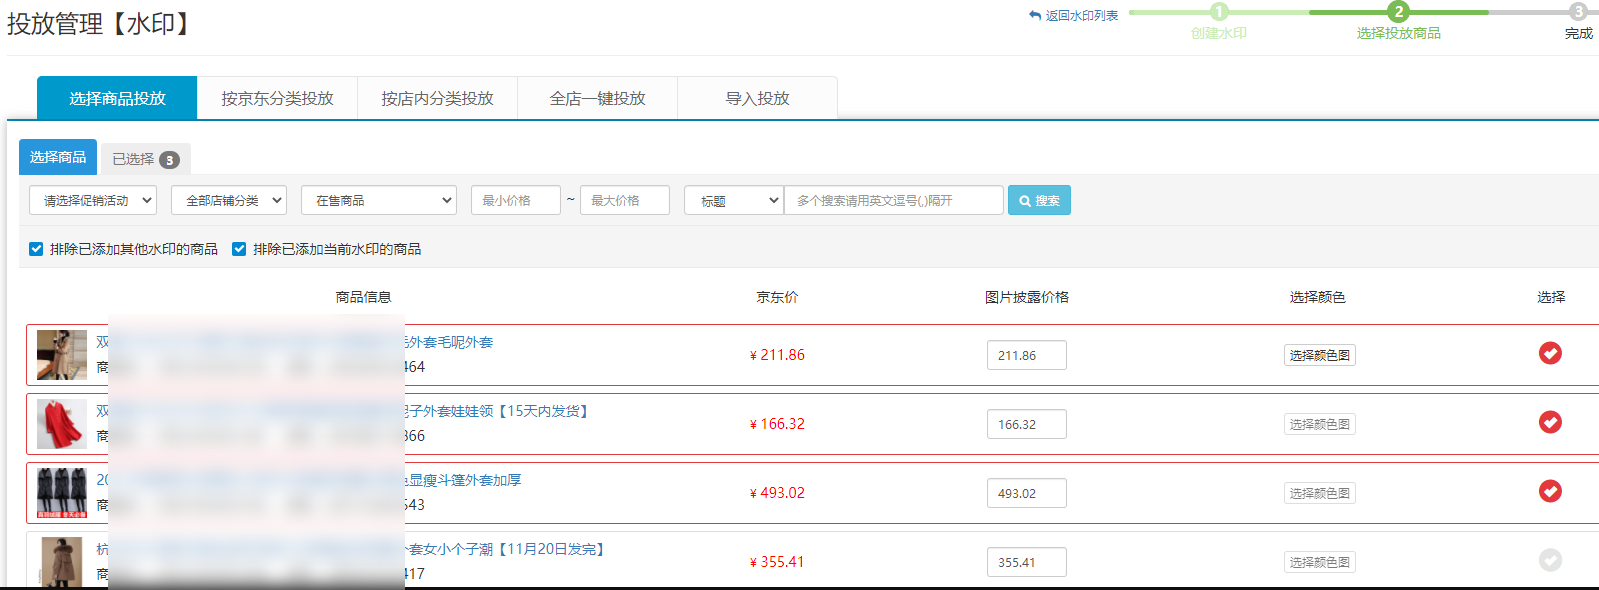
Task: Expand the 全部店铺分类 dropdown
Action: (229, 200)
